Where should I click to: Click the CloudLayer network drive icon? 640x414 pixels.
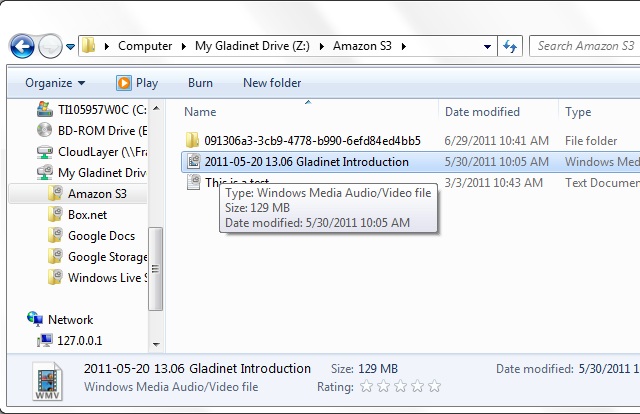(44, 152)
